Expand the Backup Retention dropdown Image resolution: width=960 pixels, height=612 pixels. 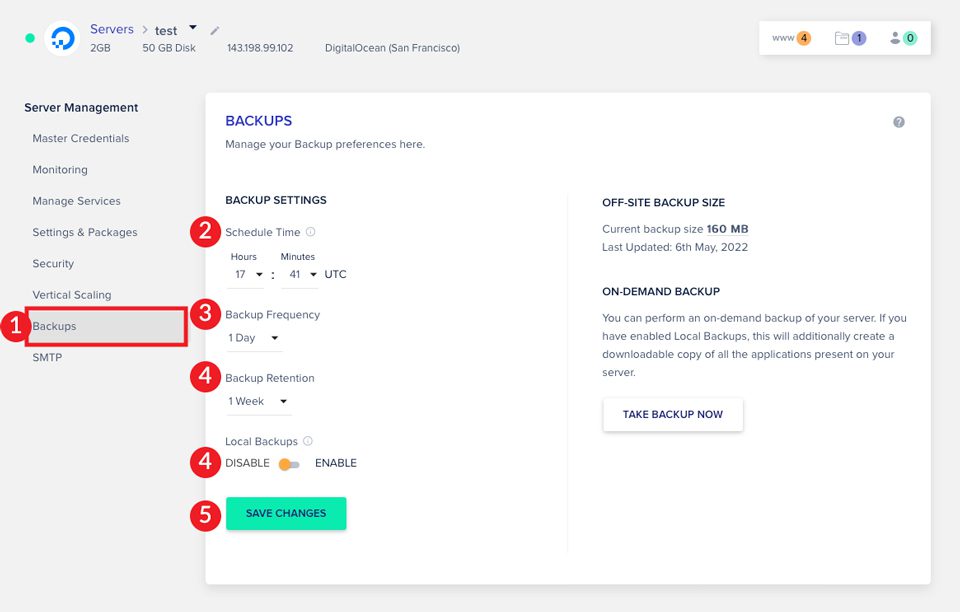point(258,401)
